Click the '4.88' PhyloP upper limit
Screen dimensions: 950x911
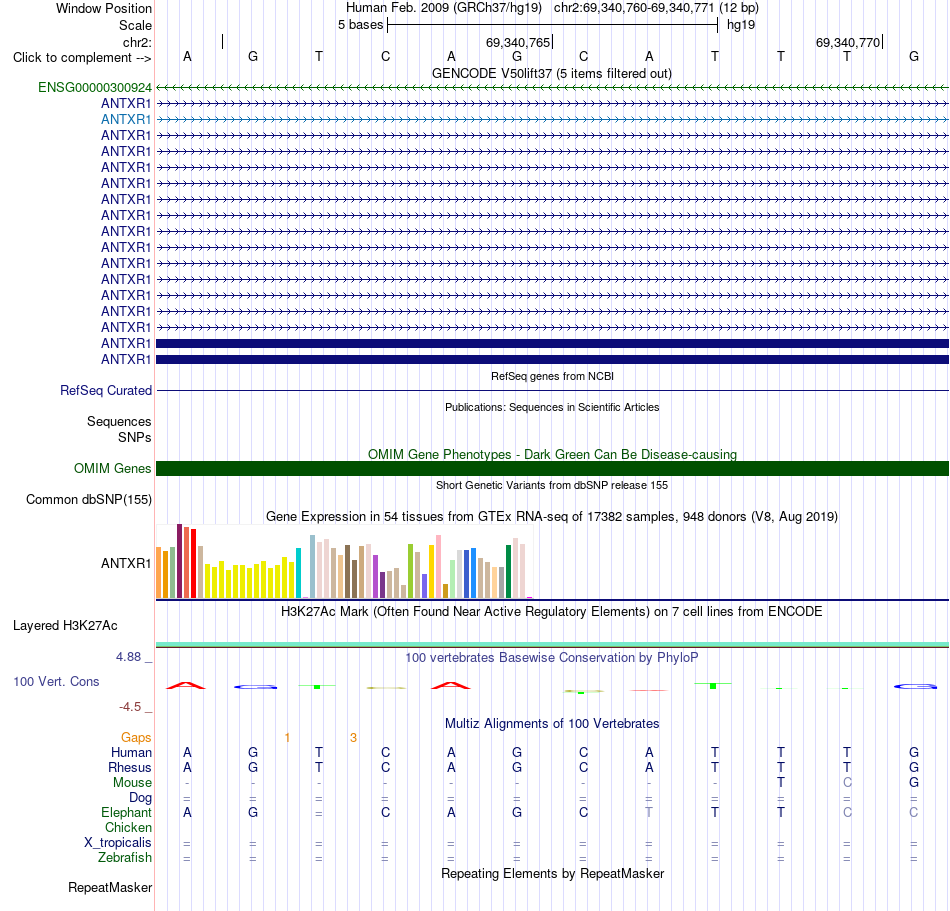point(128,657)
